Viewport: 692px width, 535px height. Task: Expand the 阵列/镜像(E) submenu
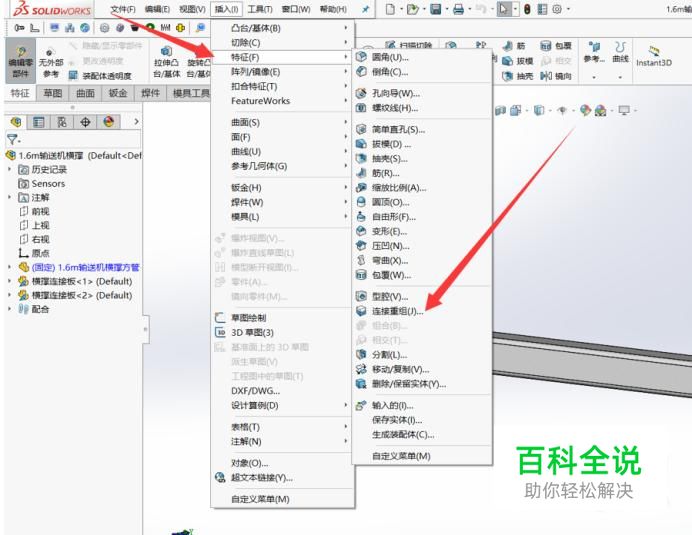[282, 72]
